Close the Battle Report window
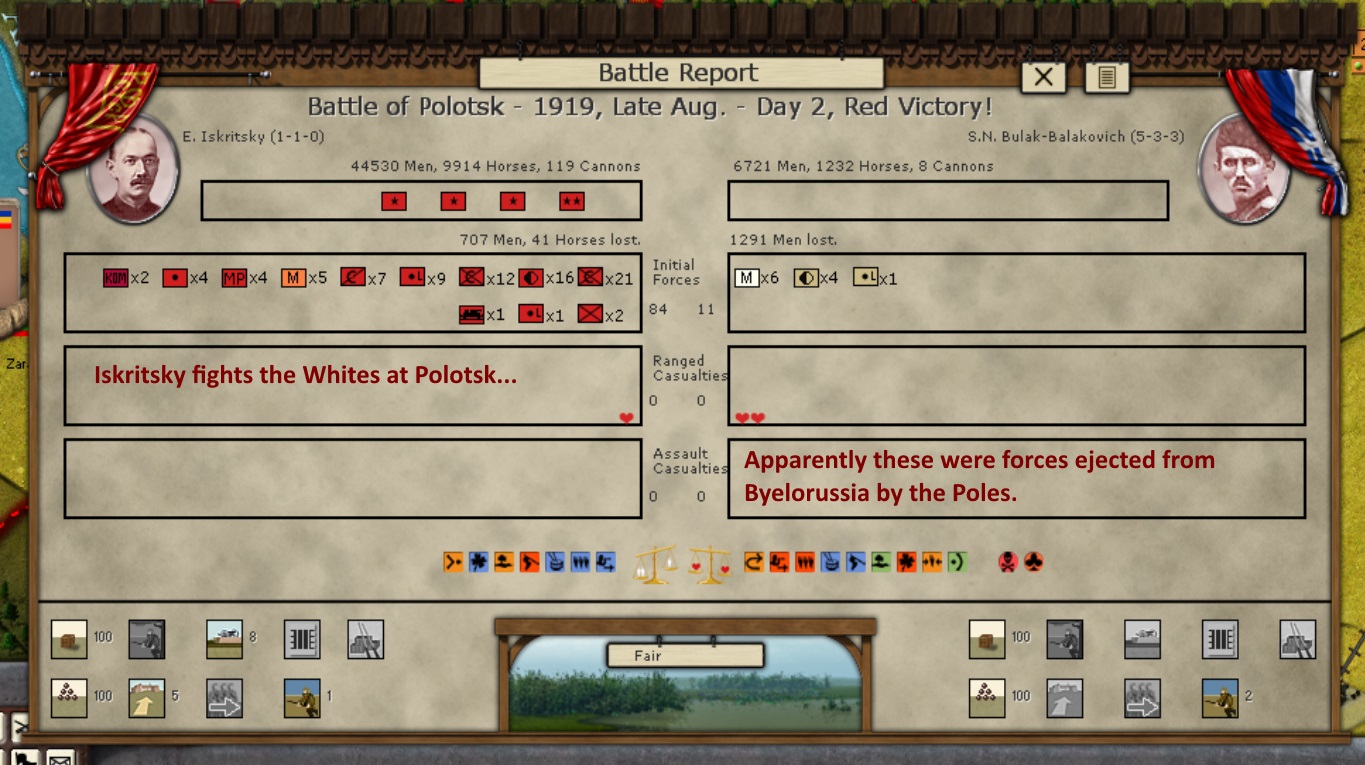 (x=1043, y=77)
